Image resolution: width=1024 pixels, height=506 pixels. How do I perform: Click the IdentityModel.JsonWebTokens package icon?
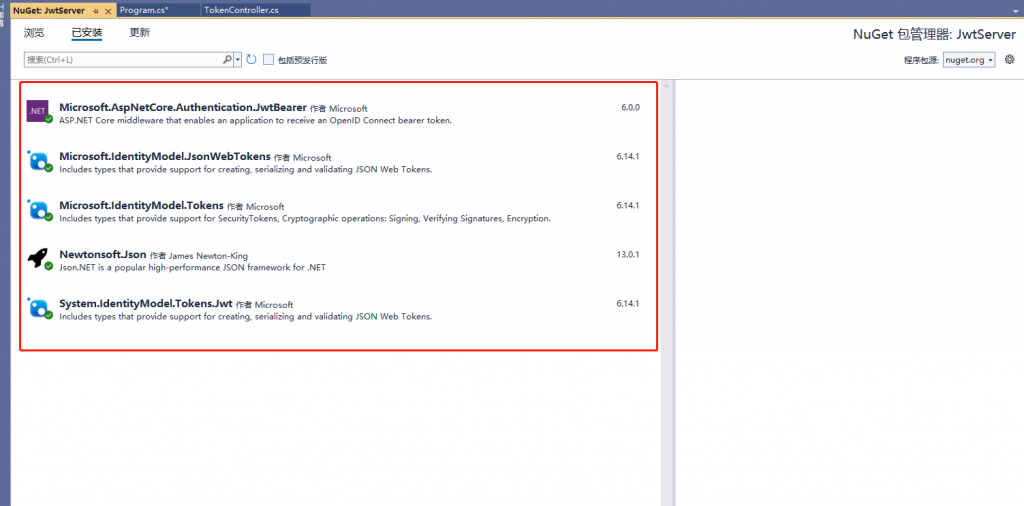tap(38, 161)
